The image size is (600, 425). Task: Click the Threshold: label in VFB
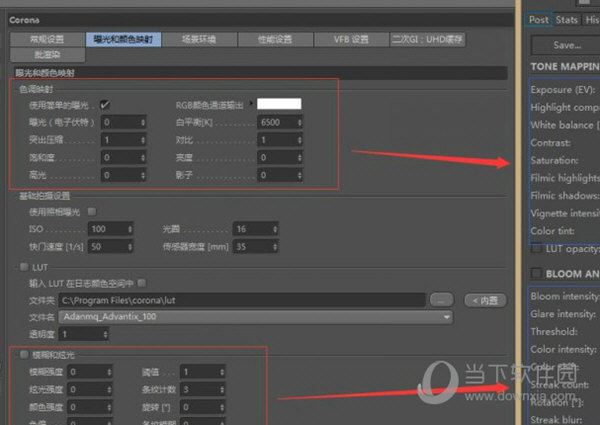coord(554,331)
